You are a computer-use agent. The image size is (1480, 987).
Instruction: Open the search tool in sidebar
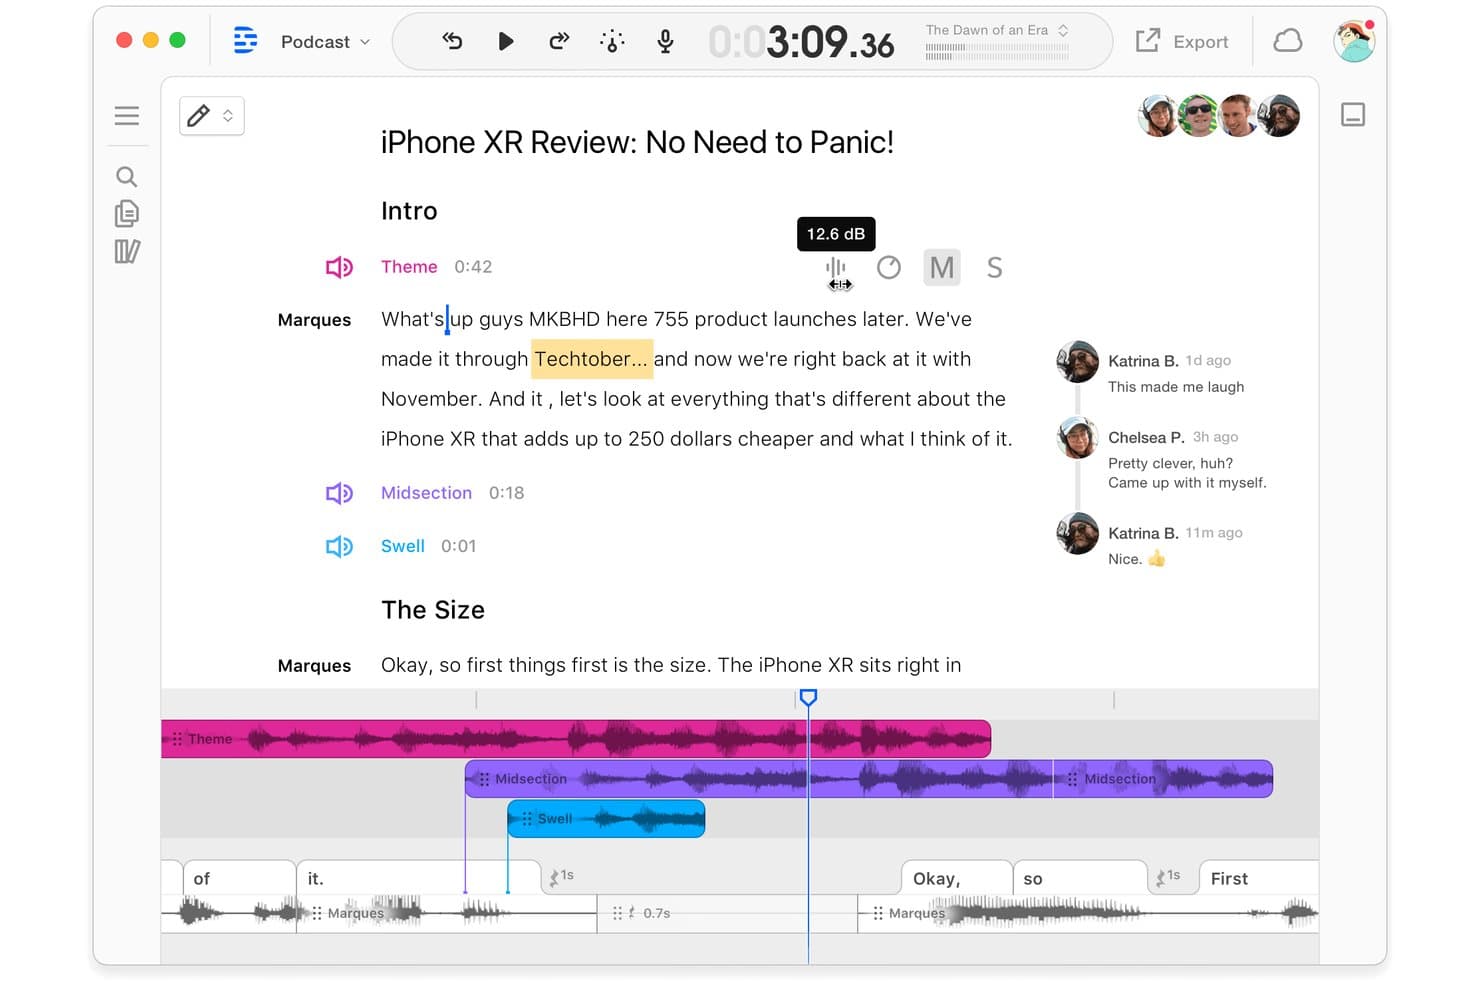[x=127, y=177]
